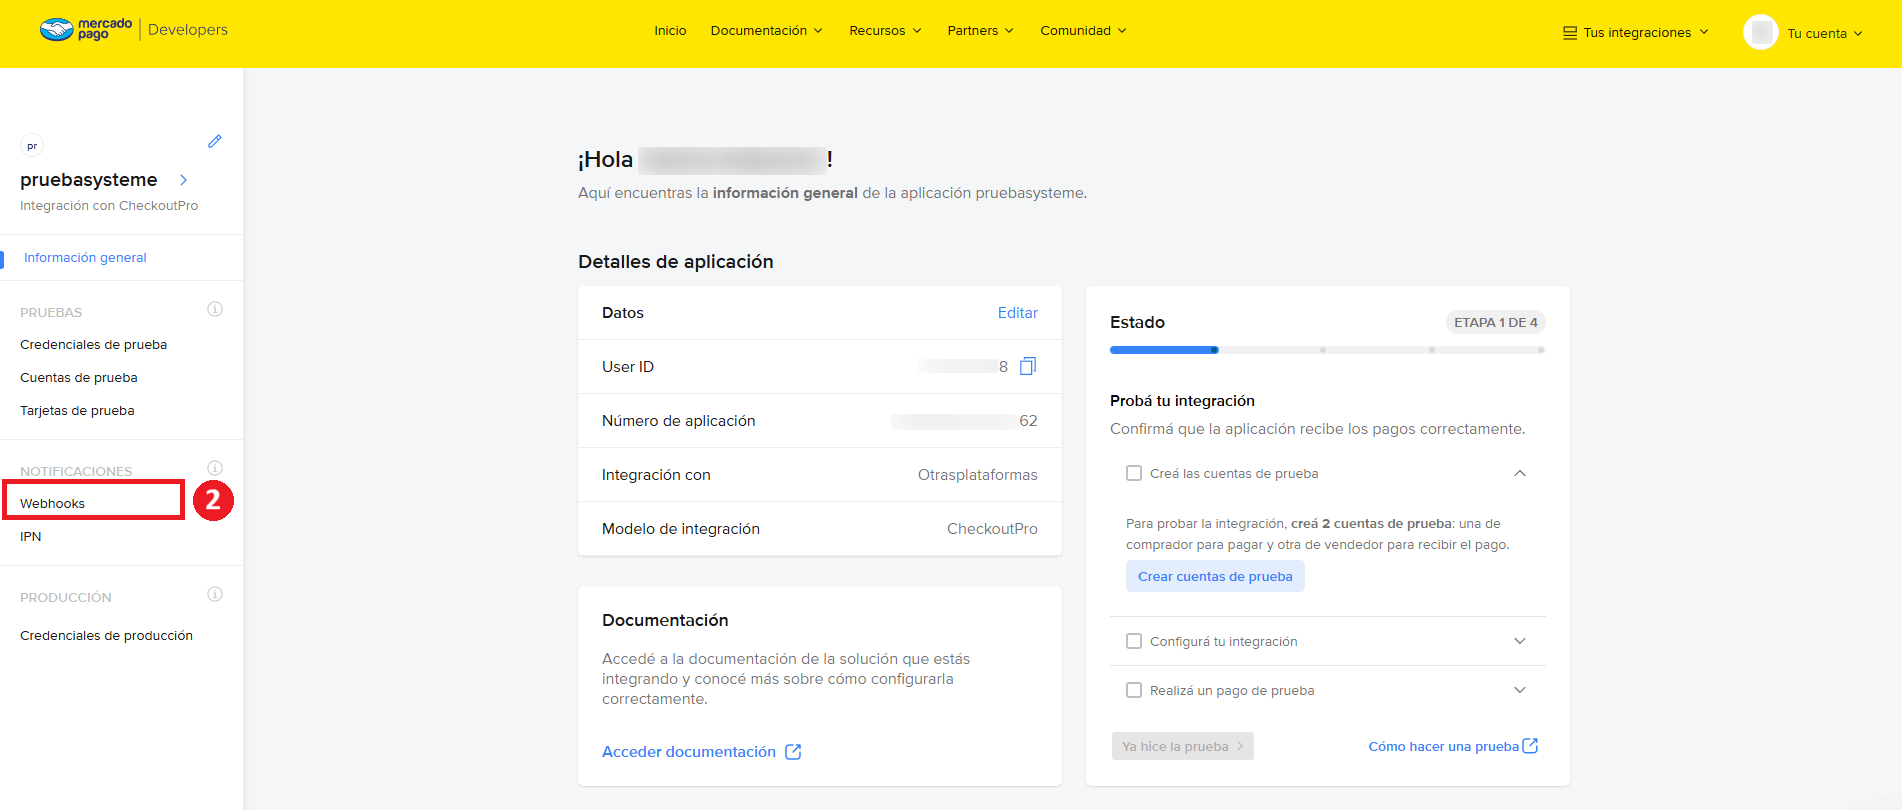Select Información general in the sidebar
1902x810 pixels.
(x=85, y=258)
